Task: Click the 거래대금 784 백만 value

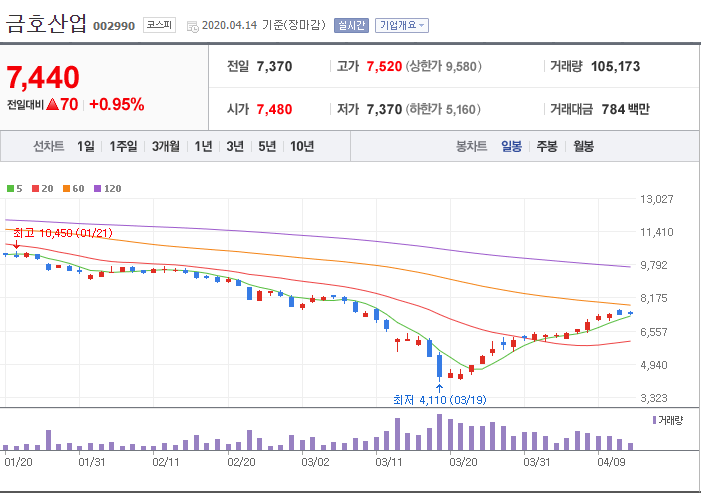Action: (625, 110)
